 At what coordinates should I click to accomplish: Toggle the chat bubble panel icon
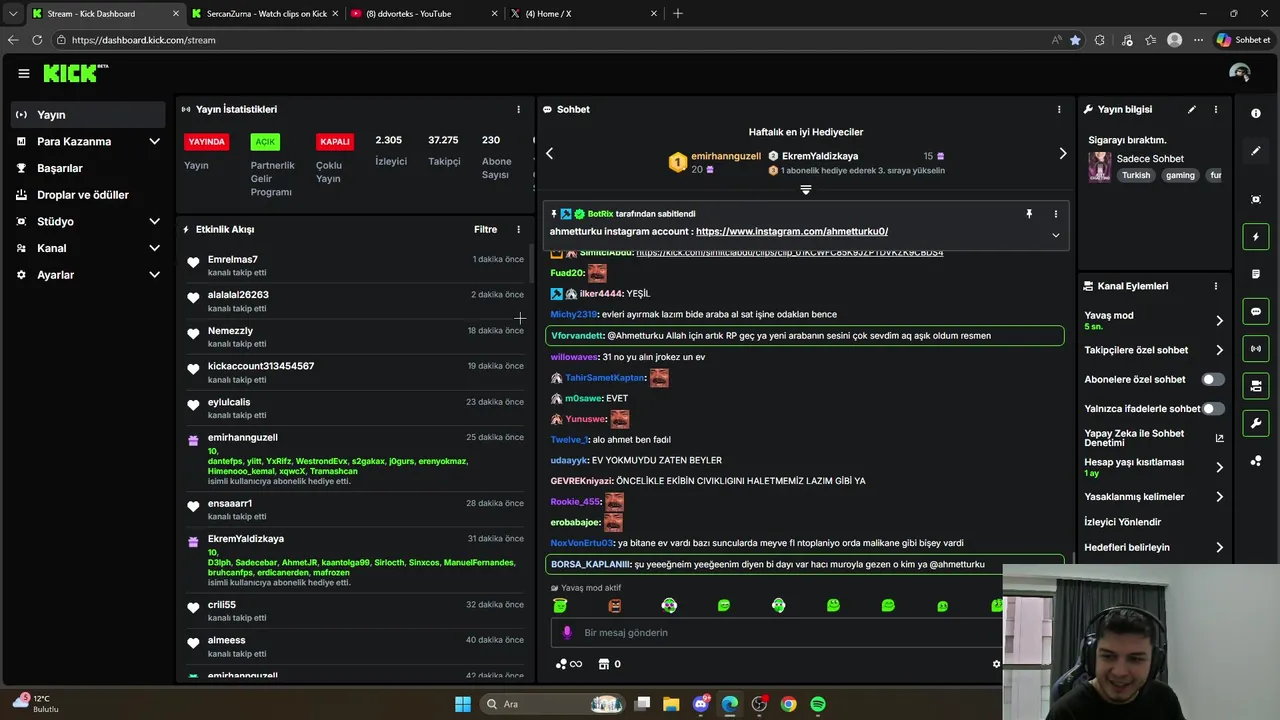[x=1256, y=312]
